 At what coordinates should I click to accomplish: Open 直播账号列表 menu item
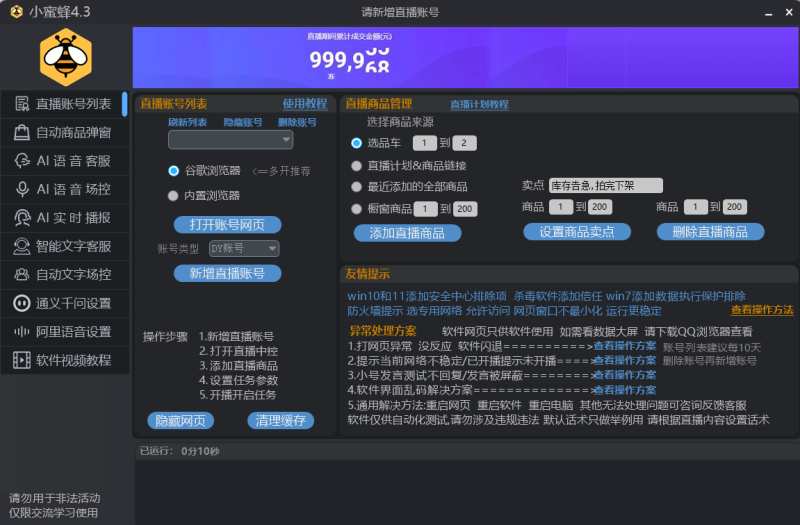pos(64,104)
